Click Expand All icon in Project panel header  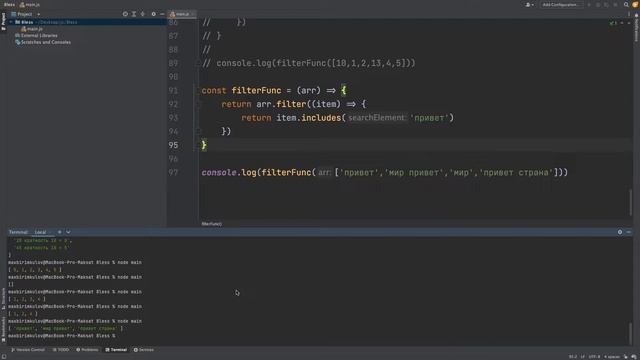[x=134, y=14]
